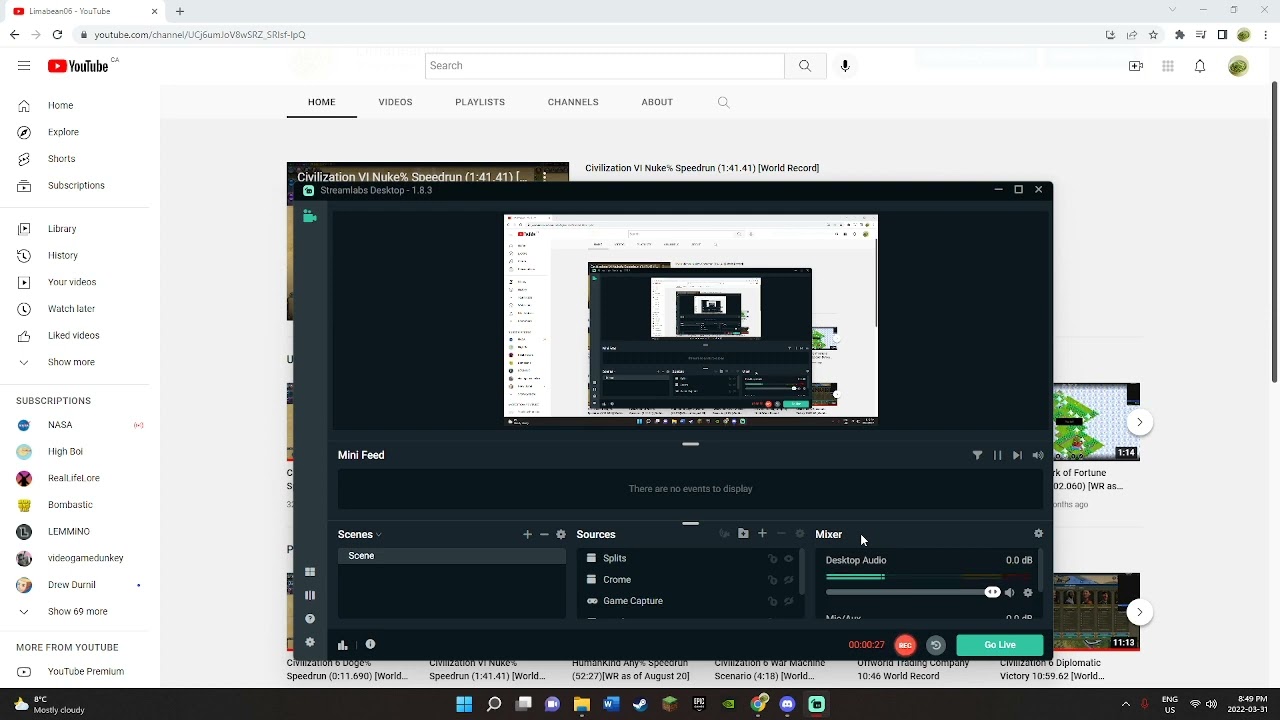Mute Mini Feed event sounds

[x=1038, y=455]
